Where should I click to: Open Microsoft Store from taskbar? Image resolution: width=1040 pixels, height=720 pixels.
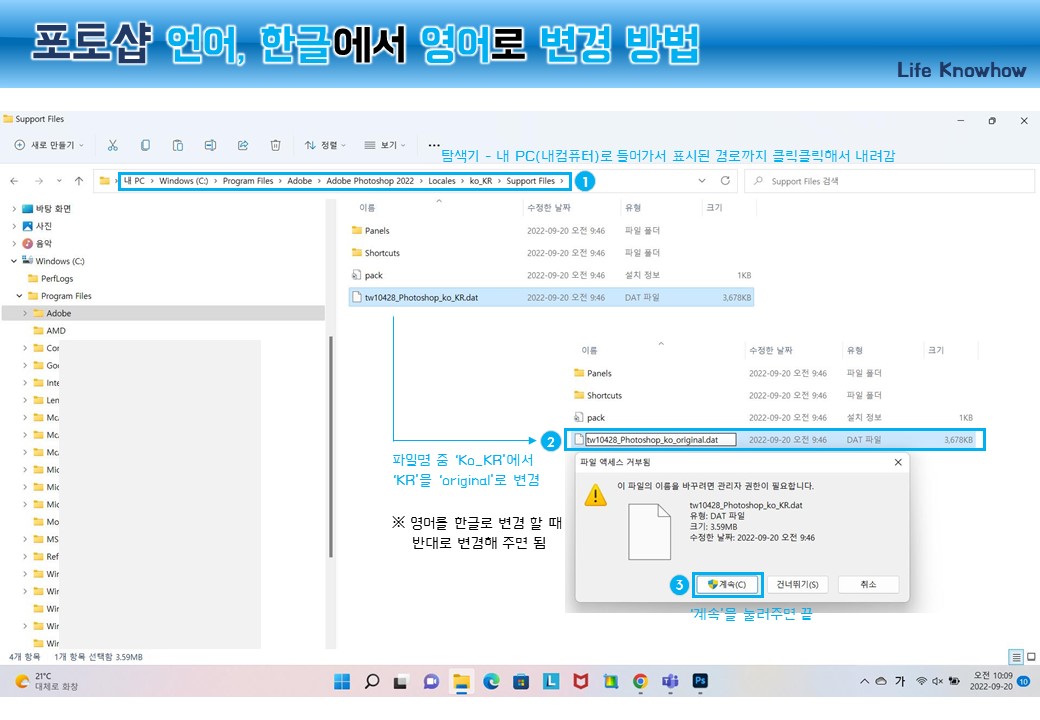(x=521, y=682)
